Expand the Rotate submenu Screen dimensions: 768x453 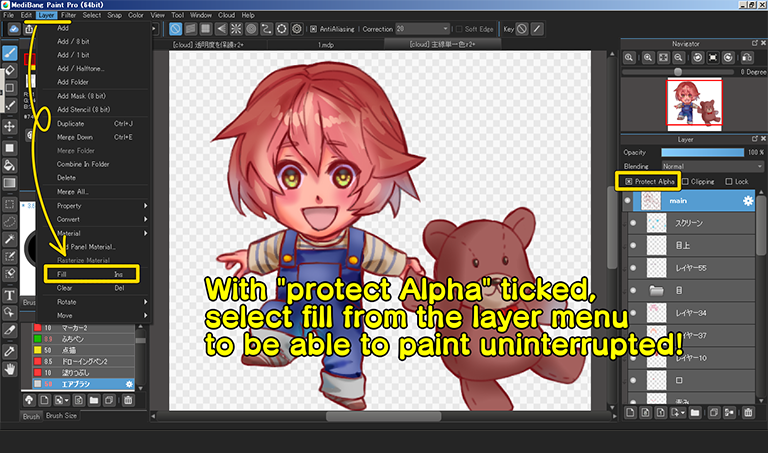pyautogui.click(x=96, y=302)
